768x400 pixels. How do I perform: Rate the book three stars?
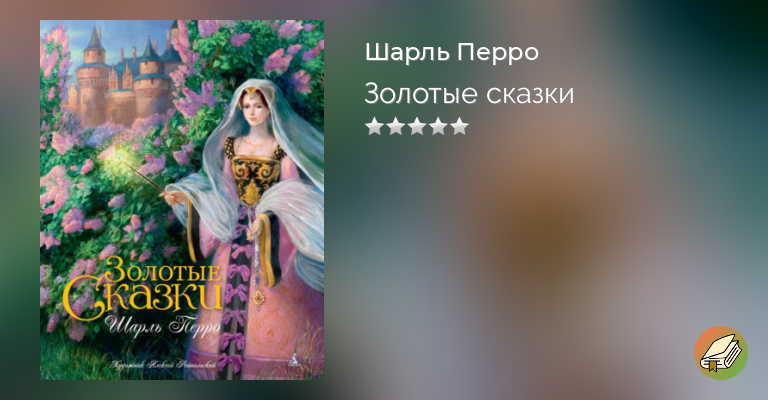pyautogui.click(x=417, y=126)
